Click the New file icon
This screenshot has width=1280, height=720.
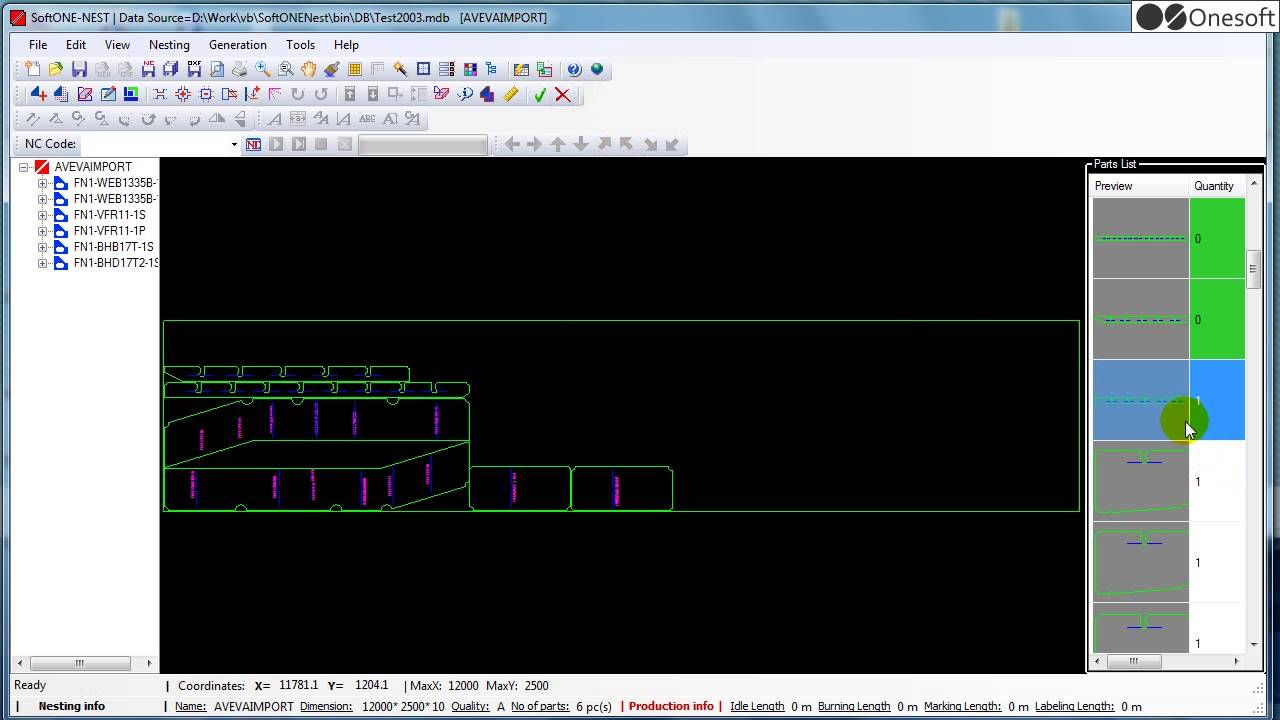[x=33, y=69]
